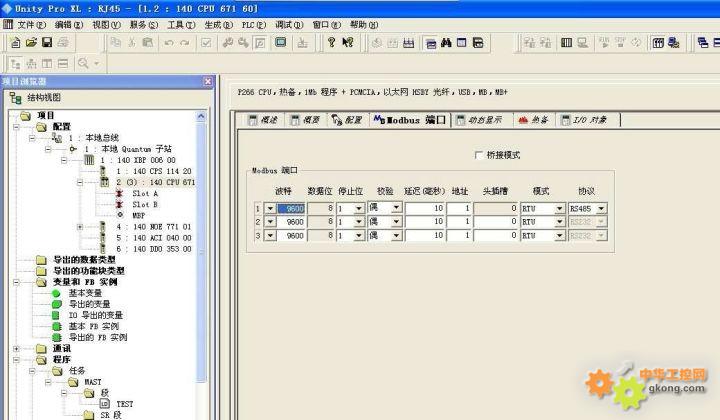Collapse the 程序 tree node
Screen dimensions: 720x420
click(17, 359)
